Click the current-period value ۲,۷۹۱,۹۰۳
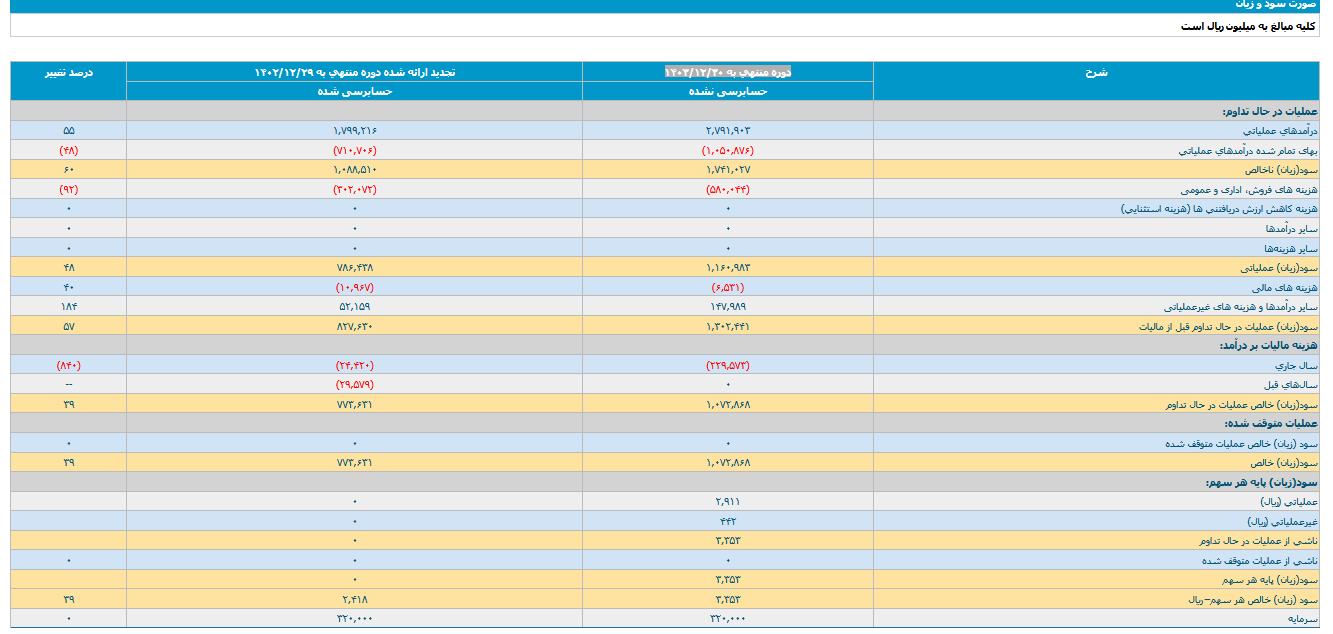Image resolution: width=1333 pixels, height=634 pixels. click(x=727, y=131)
